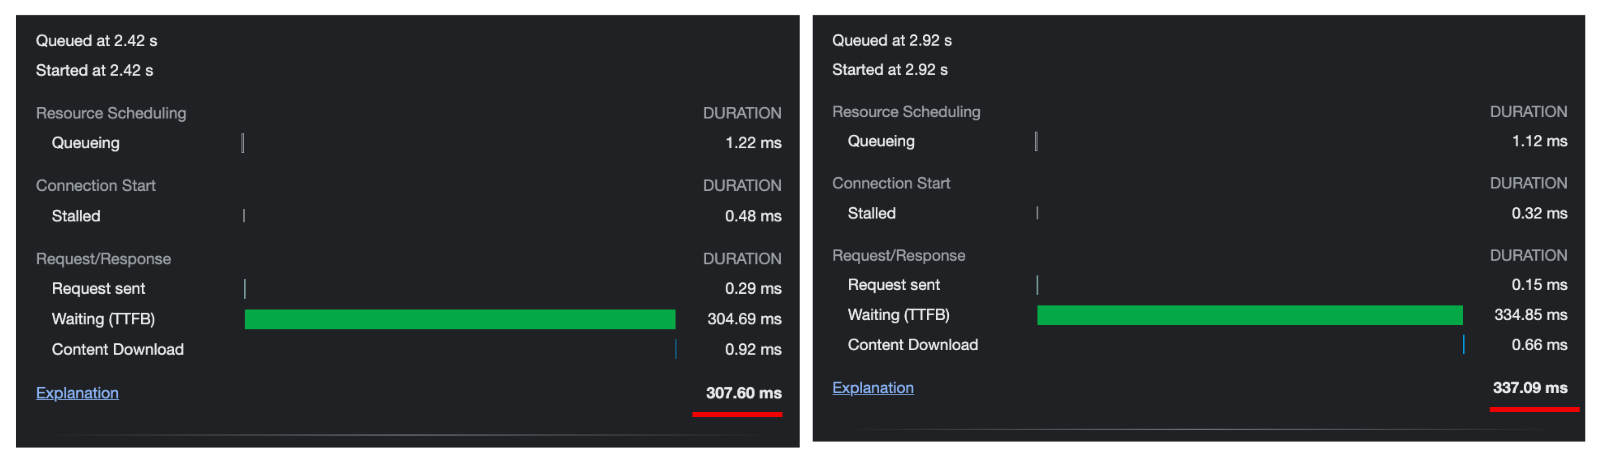This screenshot has width=1600, height=456.
Task: Click the "Started at 2.42 s" text
Action: (x=95, y=71)
